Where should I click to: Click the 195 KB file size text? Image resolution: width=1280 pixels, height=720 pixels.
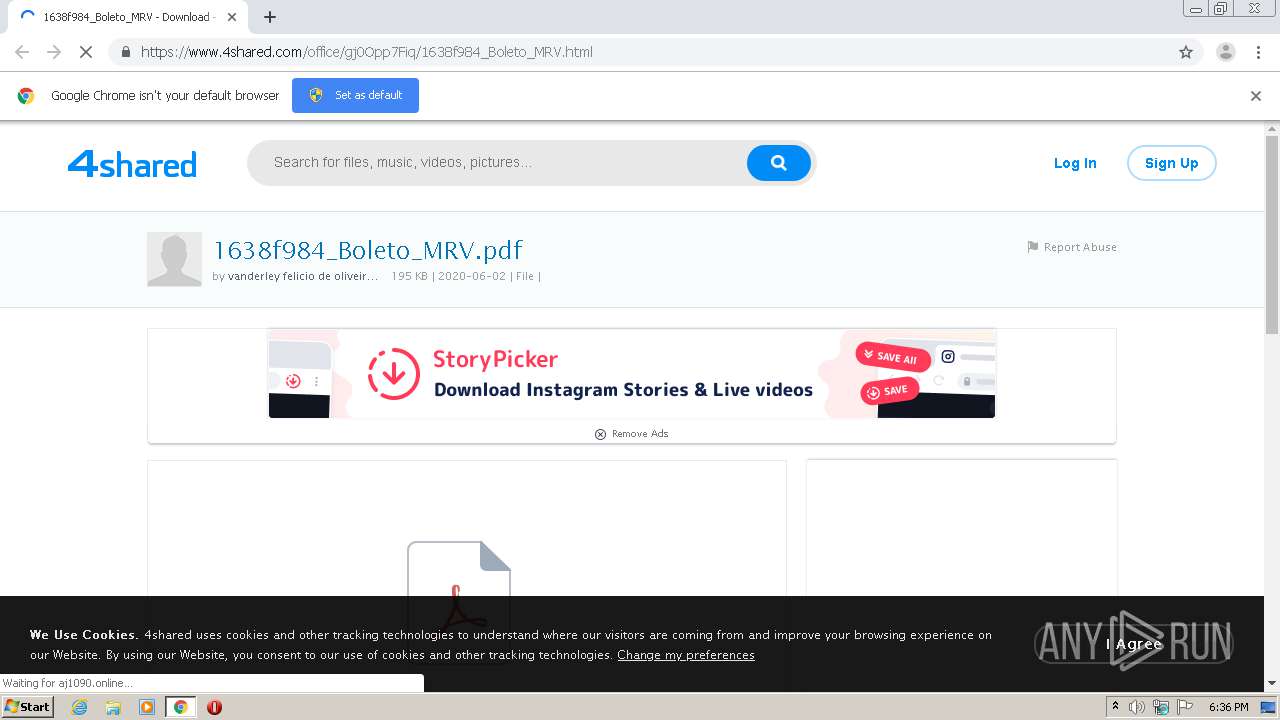[409, 276]
